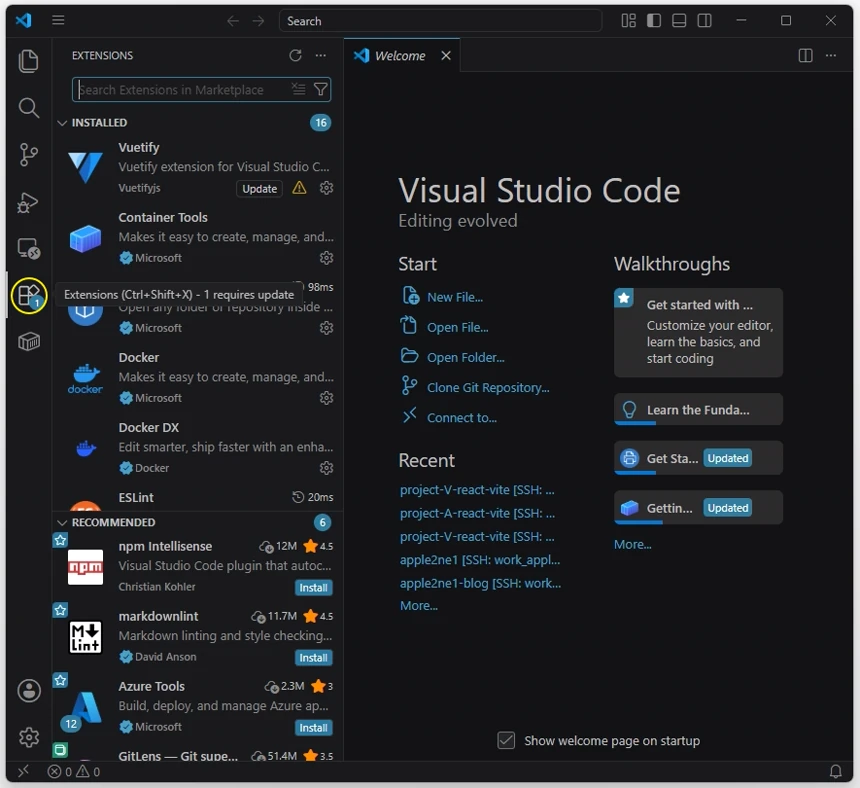
Task: Install Azure Tools extension
Action: (313, 728)
